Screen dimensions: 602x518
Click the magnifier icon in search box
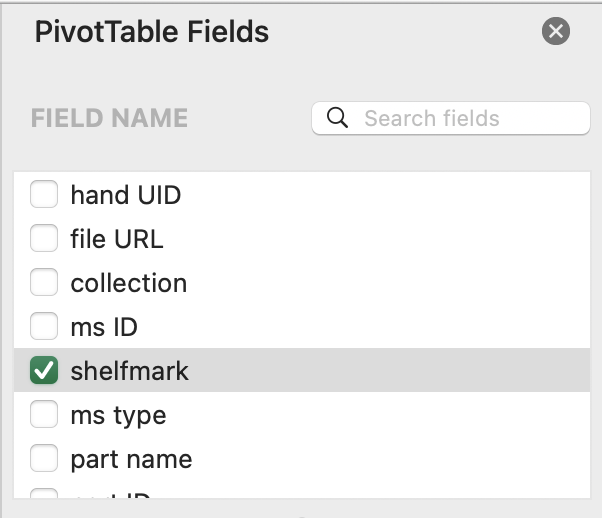[x=337, y=118]
